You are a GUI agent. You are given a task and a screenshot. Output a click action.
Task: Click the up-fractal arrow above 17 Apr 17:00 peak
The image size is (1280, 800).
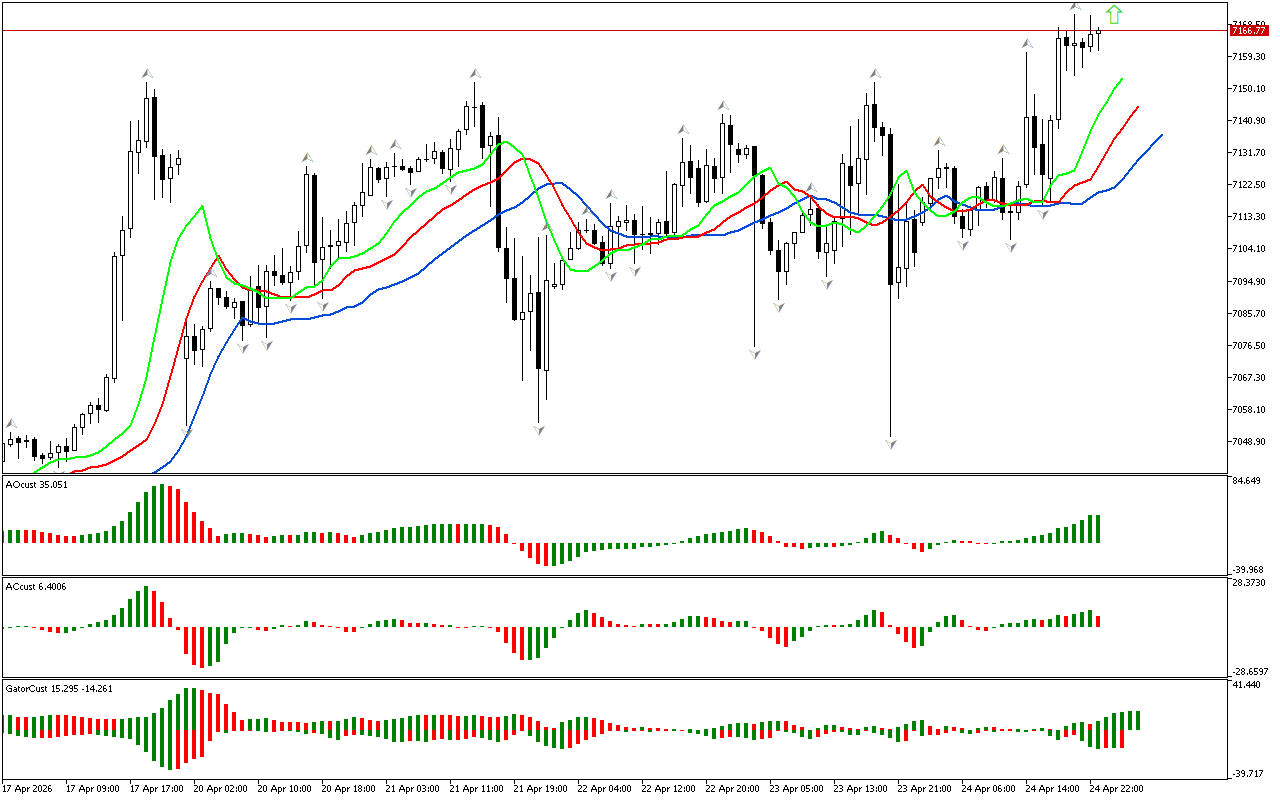(x=147, y=73)
